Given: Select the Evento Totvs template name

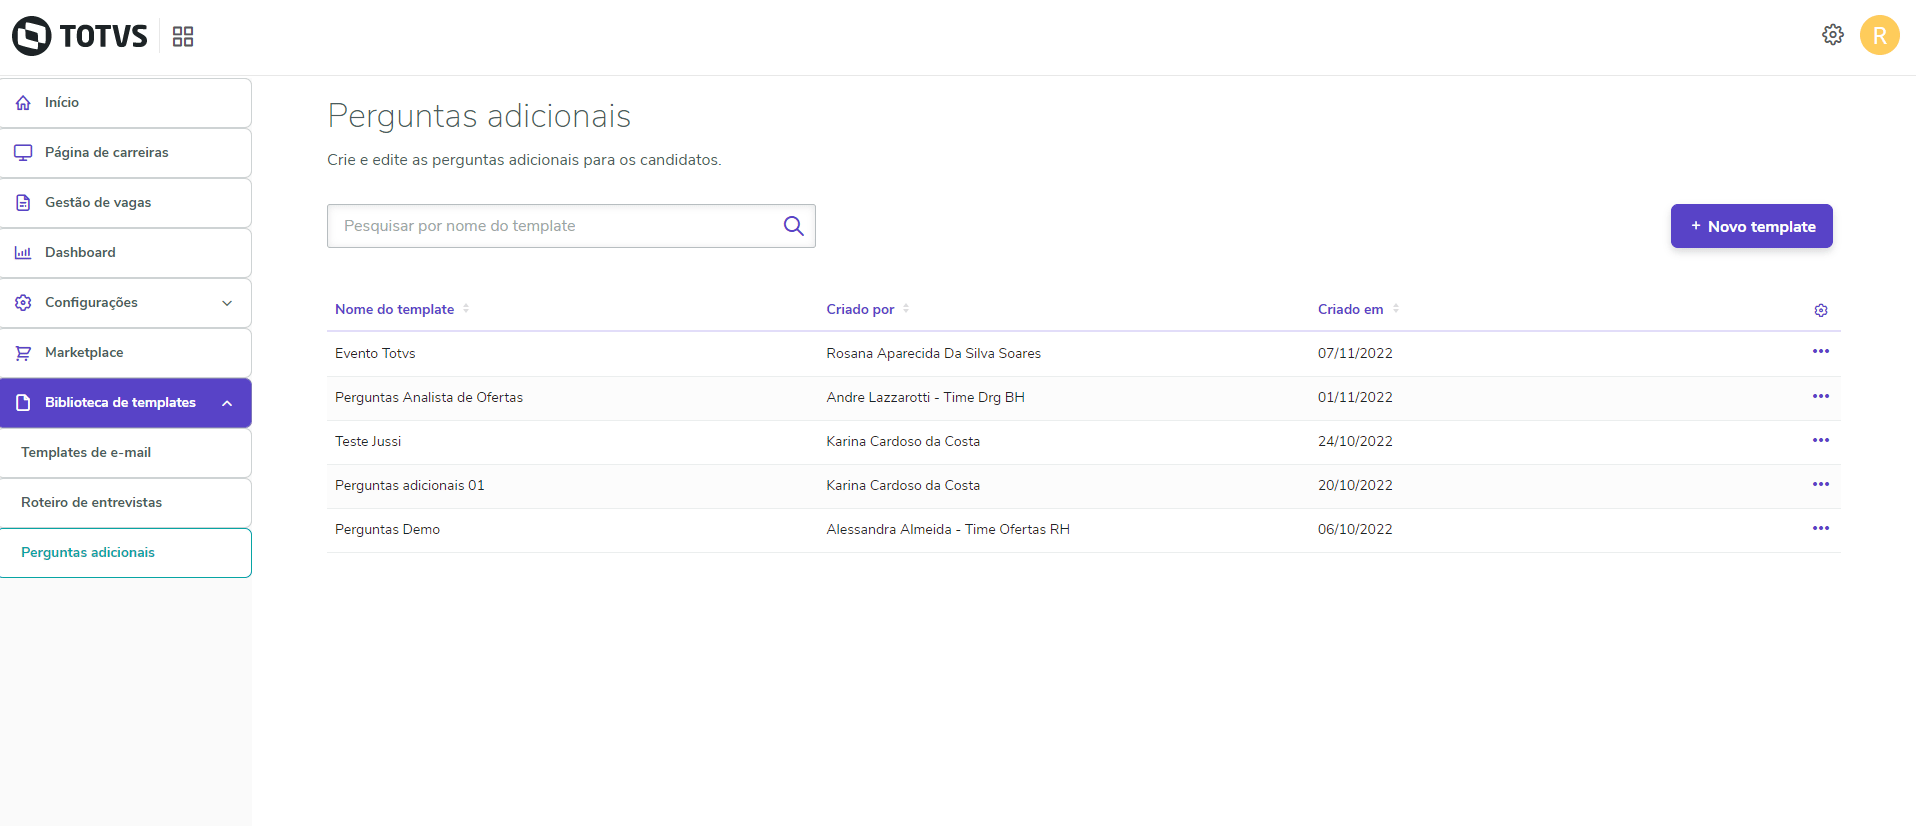Looking at the screenshot, I should tap(375, 354).
